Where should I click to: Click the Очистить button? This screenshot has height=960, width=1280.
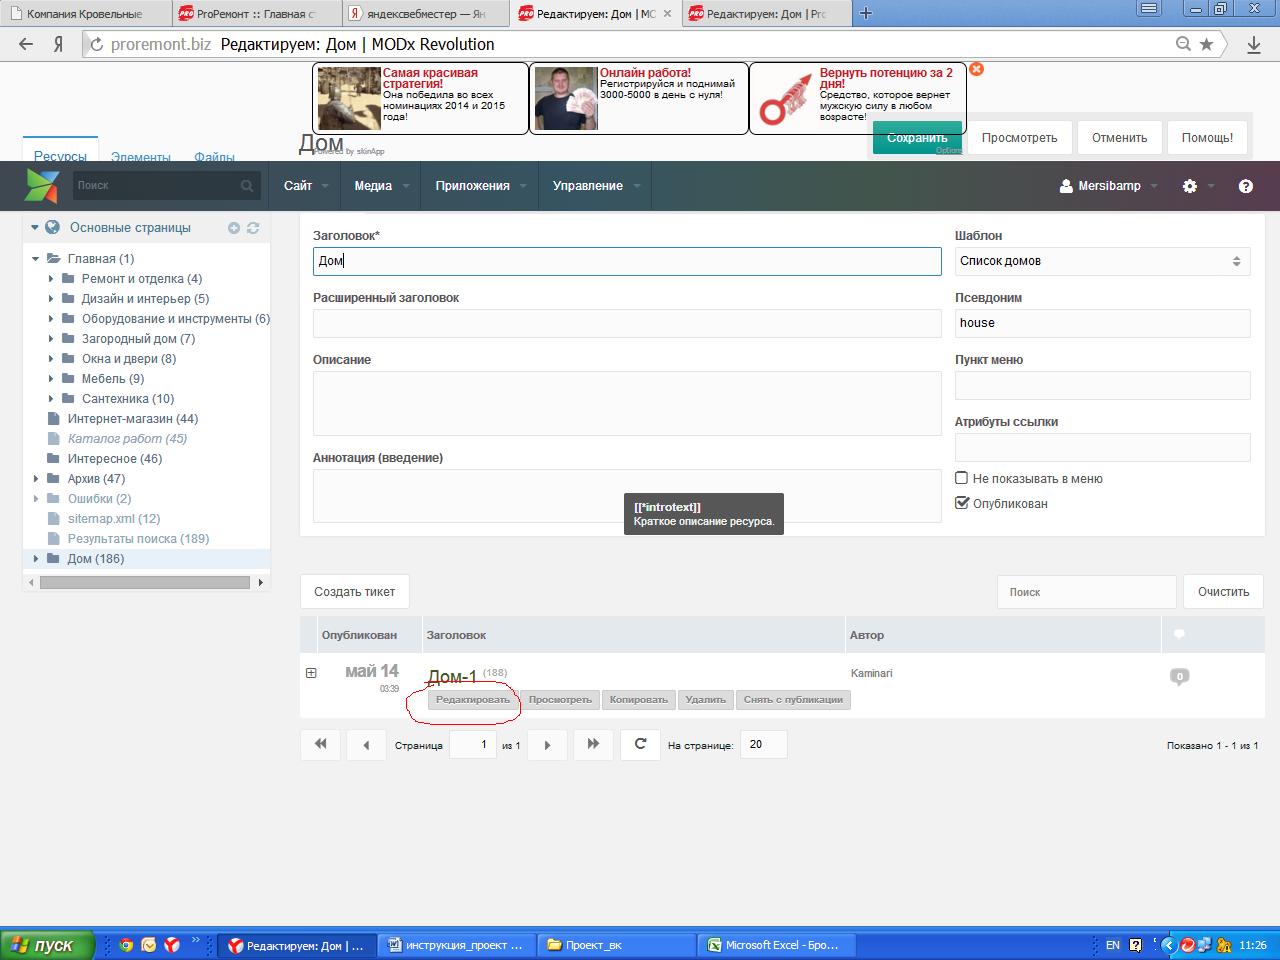[1223, 592]
